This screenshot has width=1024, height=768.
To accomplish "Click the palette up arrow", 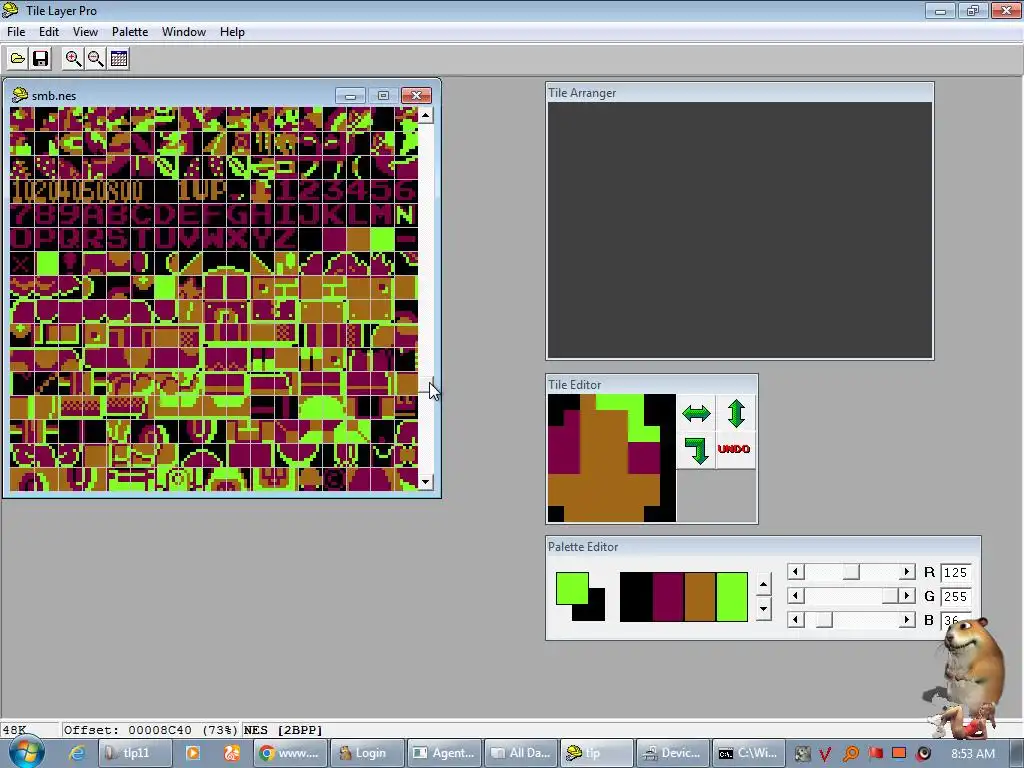I will click(x=763, y=584).
